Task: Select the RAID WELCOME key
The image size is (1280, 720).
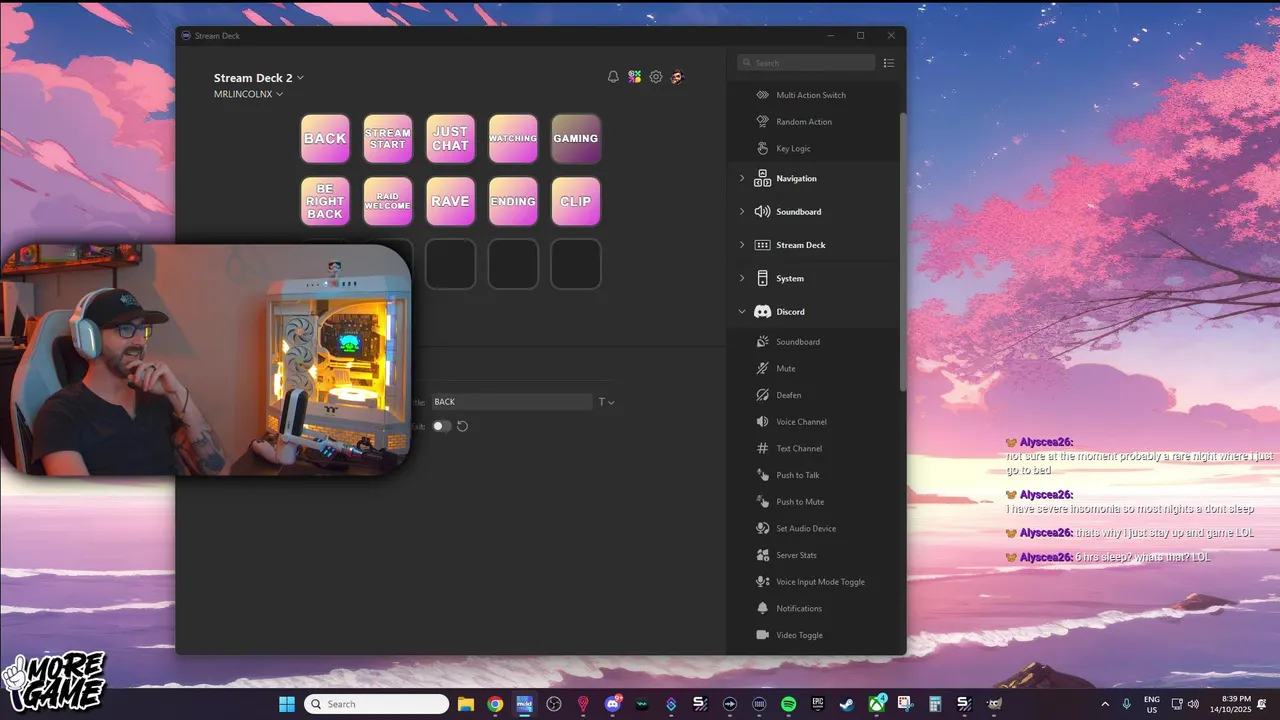Action: (x=388, y=202)
